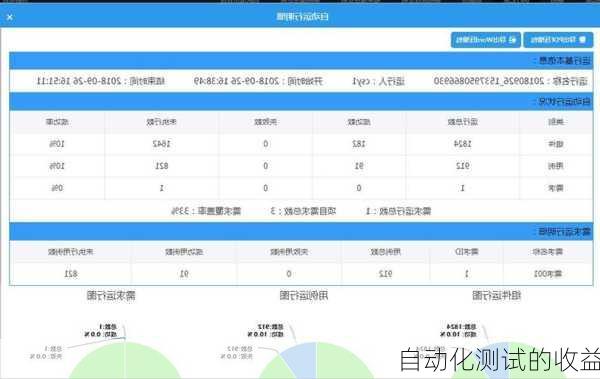Image resolution: width=600 pixels, height=379 pixels.
Task: Select the requirement coverage summary showing 33%
Action: (x=206, y=211)
